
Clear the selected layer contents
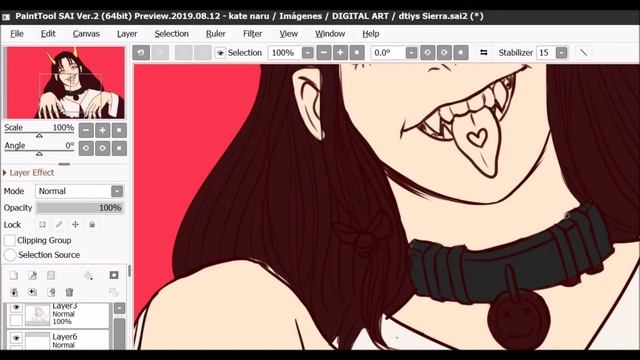click(x=51, y=292)
